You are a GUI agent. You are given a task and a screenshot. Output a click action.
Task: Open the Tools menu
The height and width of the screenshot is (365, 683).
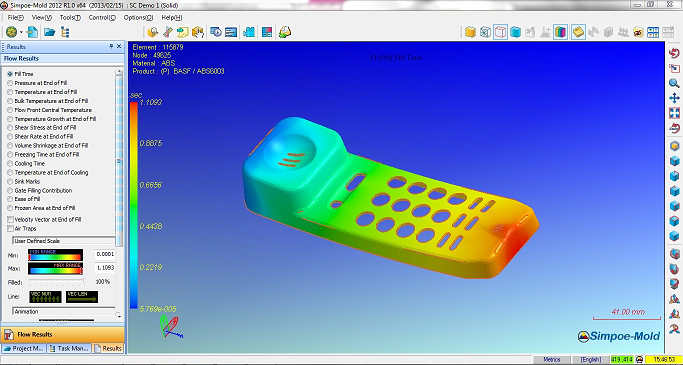tap(70, 17)
